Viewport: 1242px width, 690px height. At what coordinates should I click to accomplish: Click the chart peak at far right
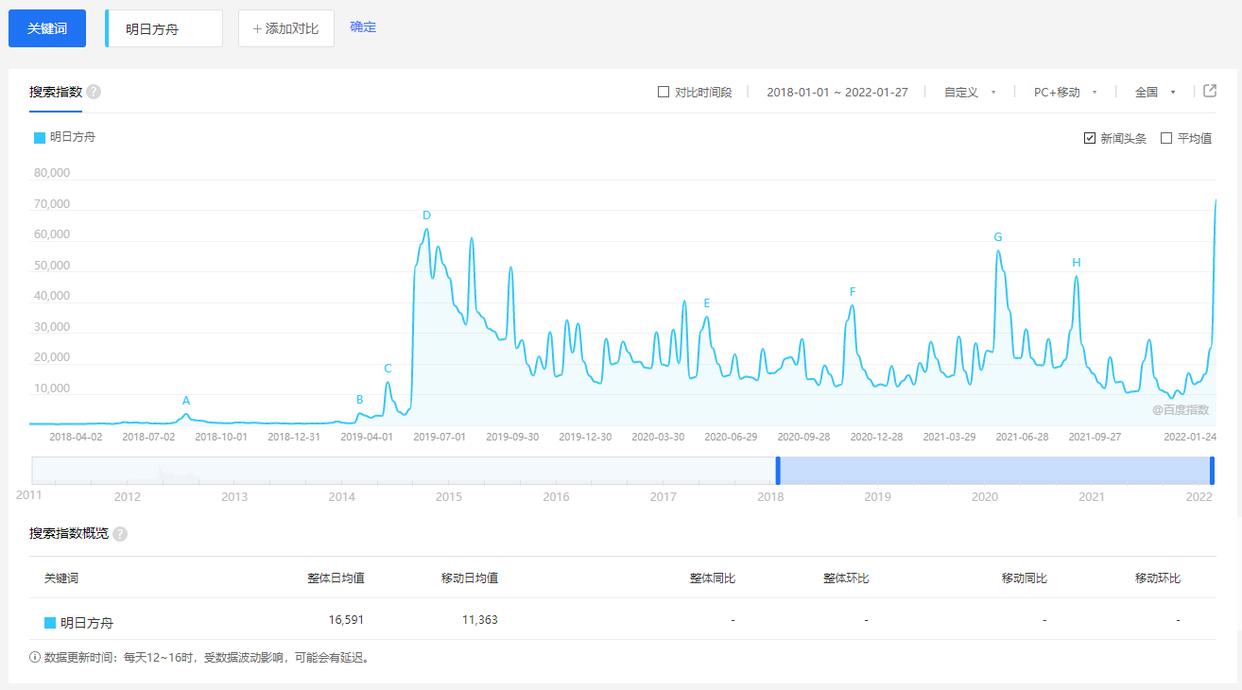point(1216,200)
